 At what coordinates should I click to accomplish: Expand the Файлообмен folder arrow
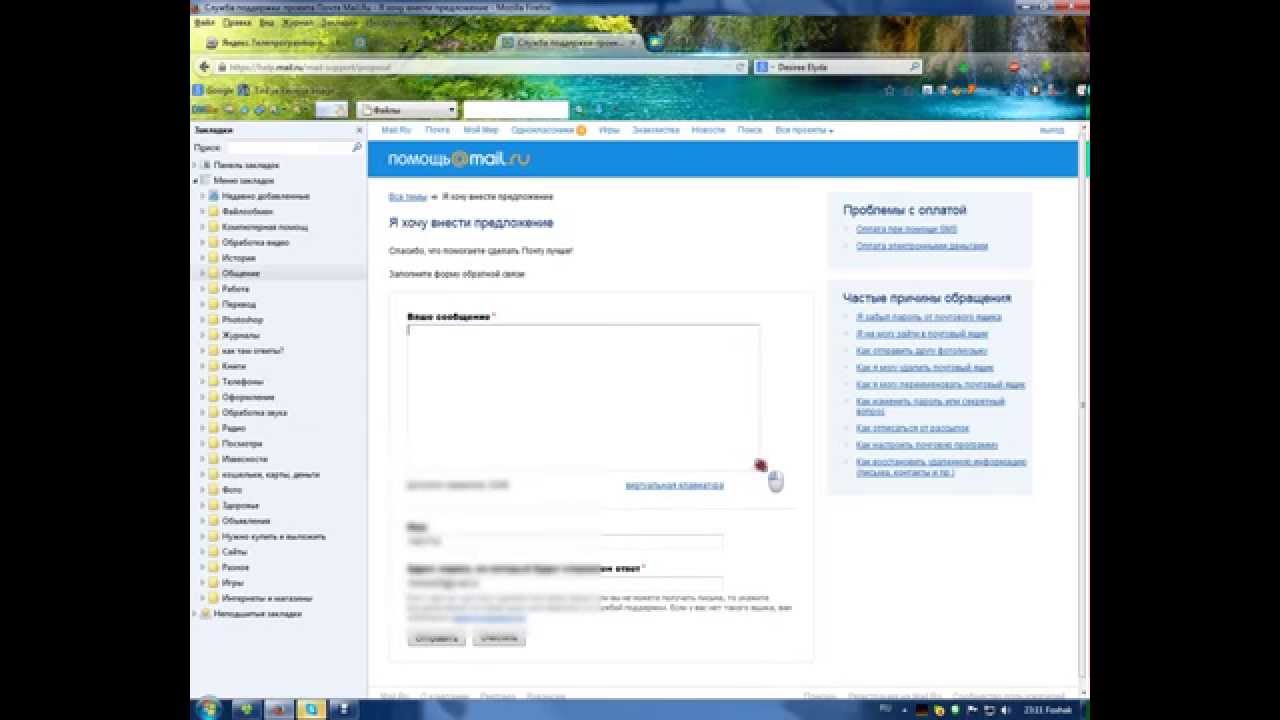[202, 212]
